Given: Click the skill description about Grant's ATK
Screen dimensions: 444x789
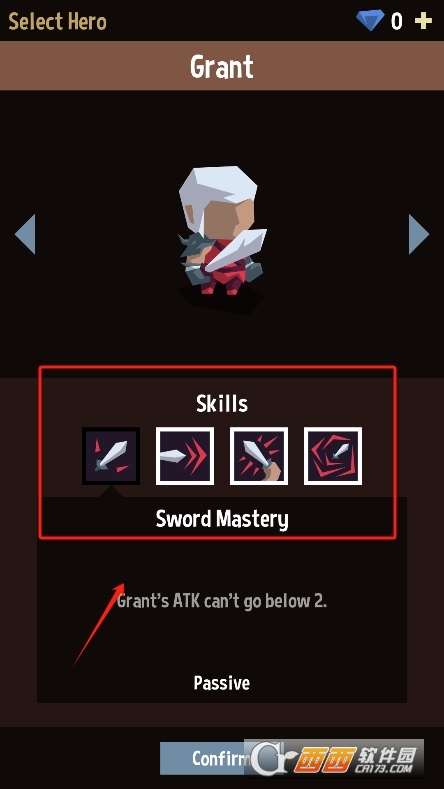Looking at the screenshot, I should (x=222, y=601).
